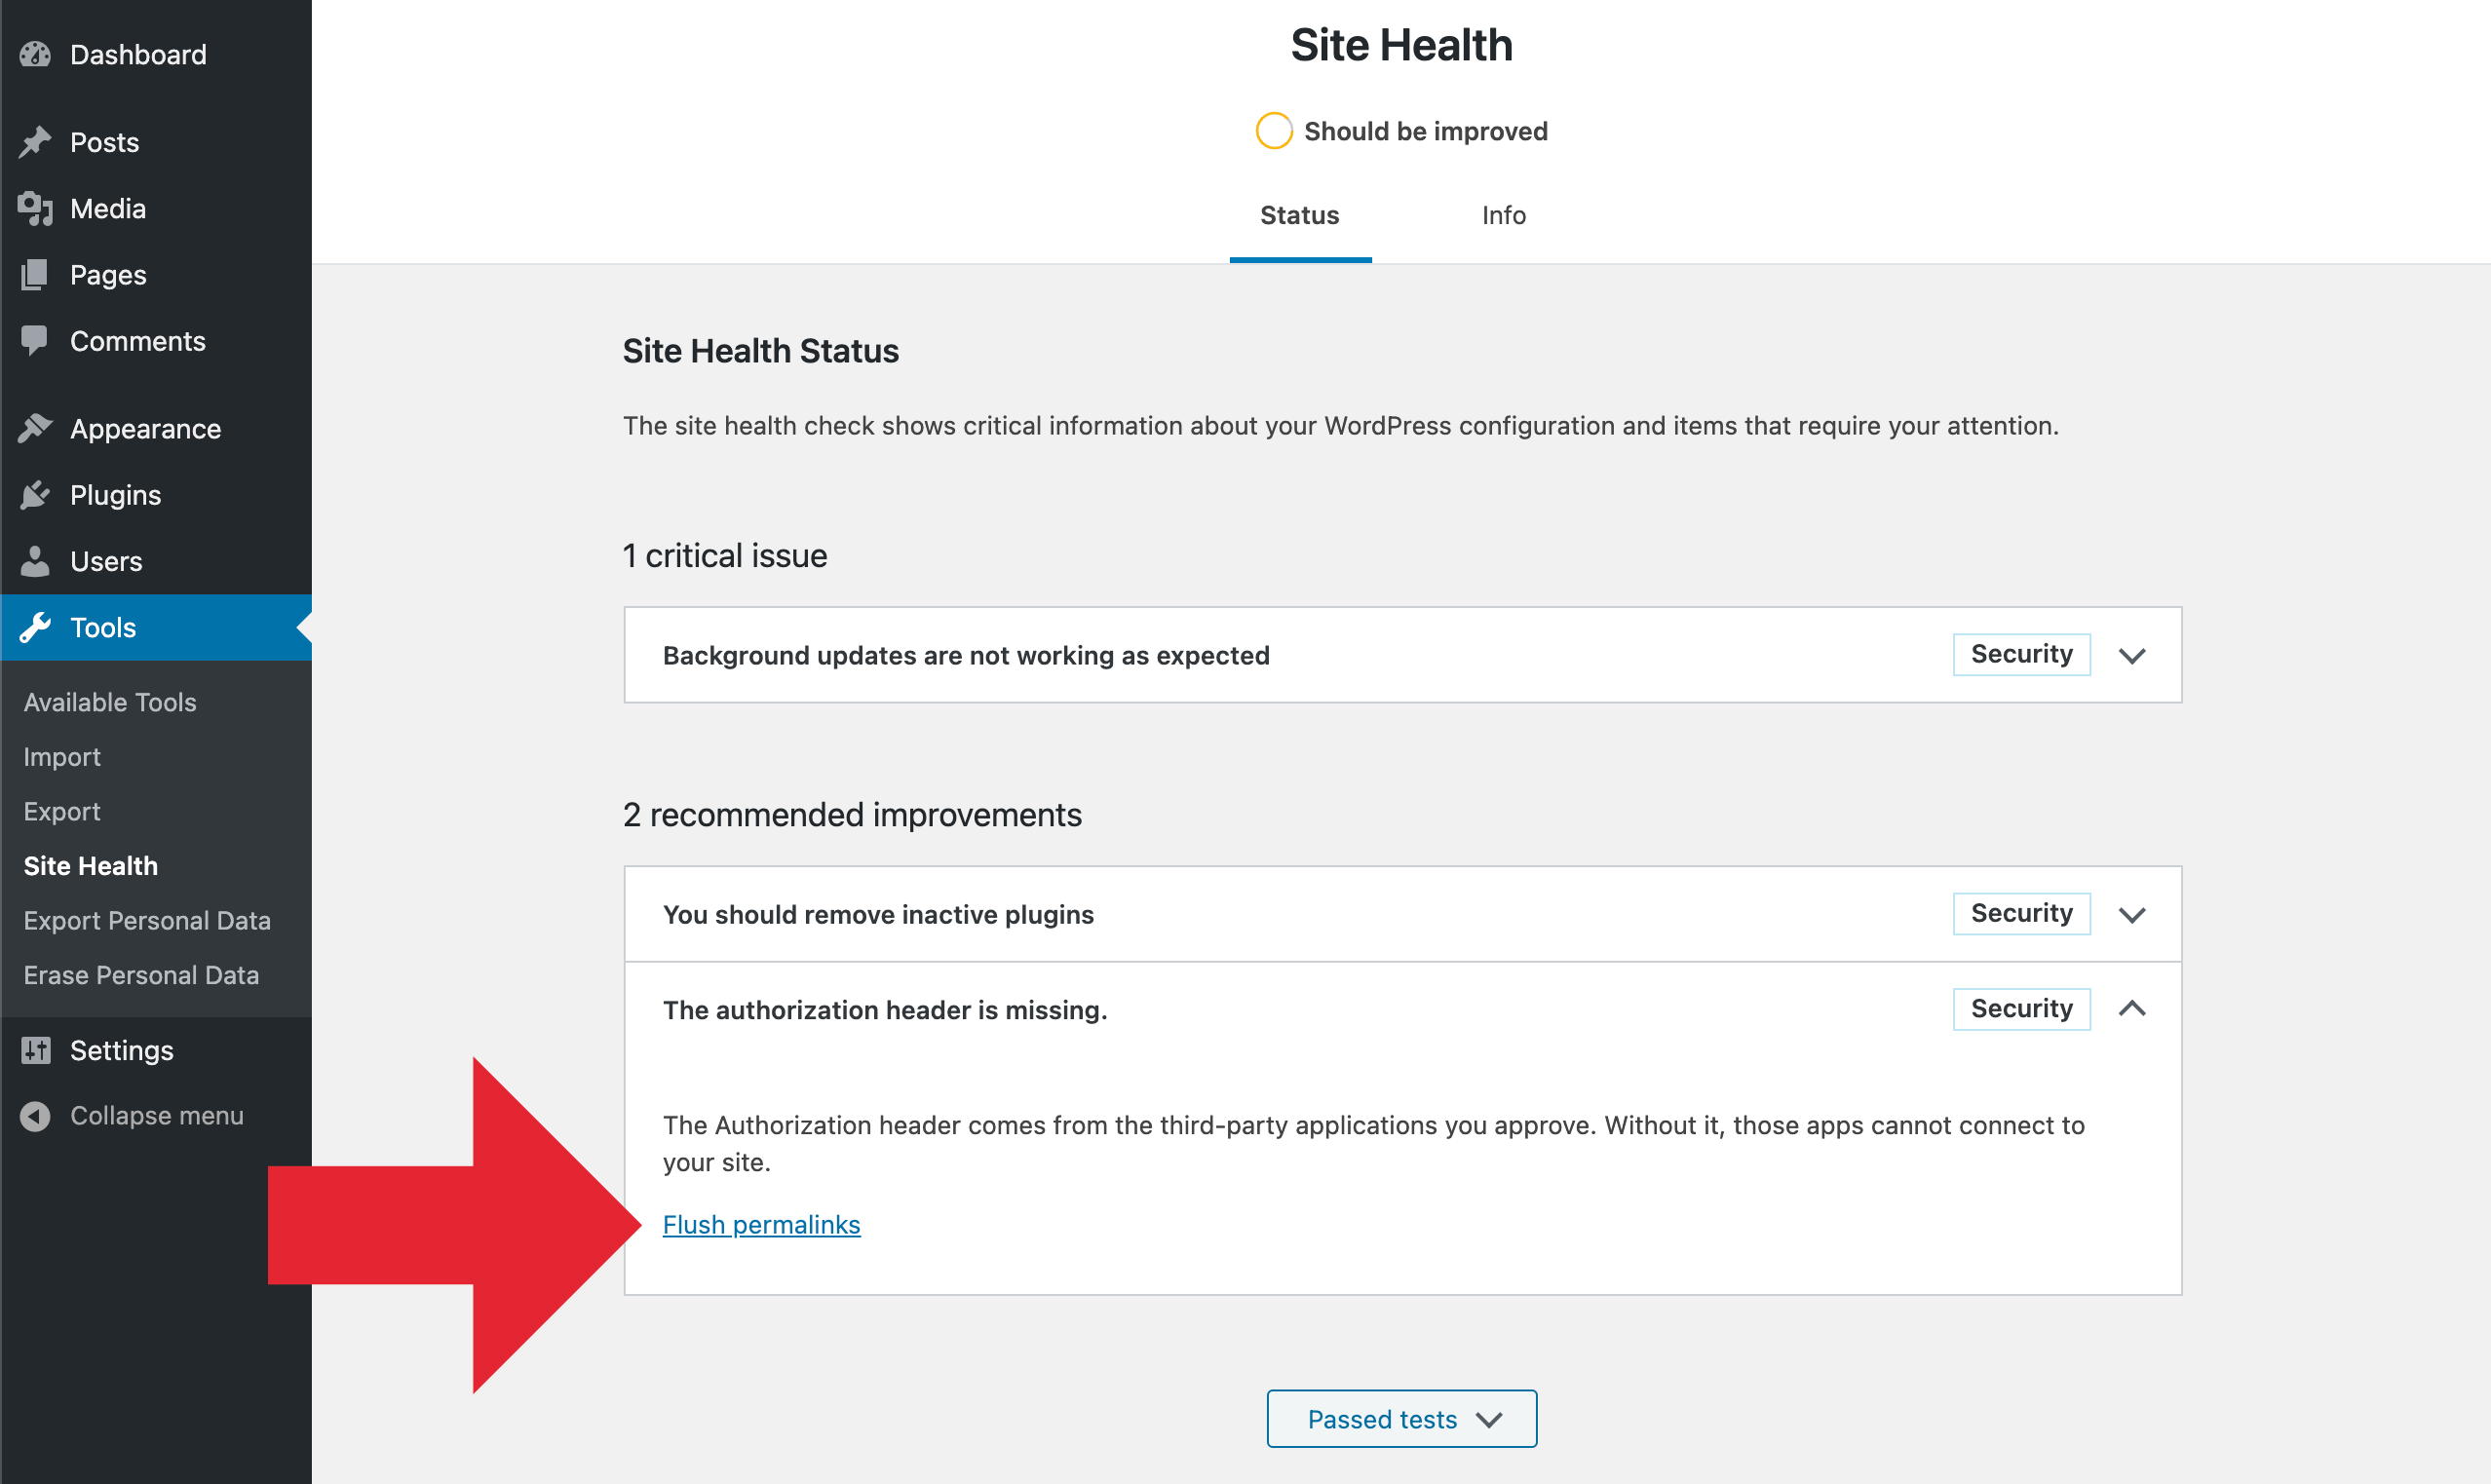Select the Posts pin icon

pyautogui.click(x=34, y=141)
